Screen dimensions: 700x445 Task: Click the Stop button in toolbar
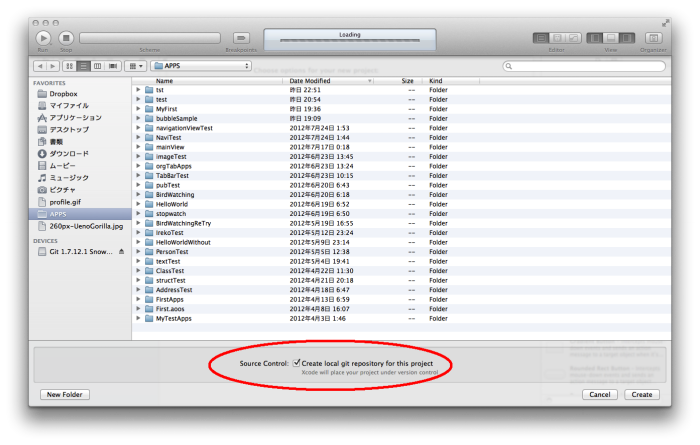[66, 38]
